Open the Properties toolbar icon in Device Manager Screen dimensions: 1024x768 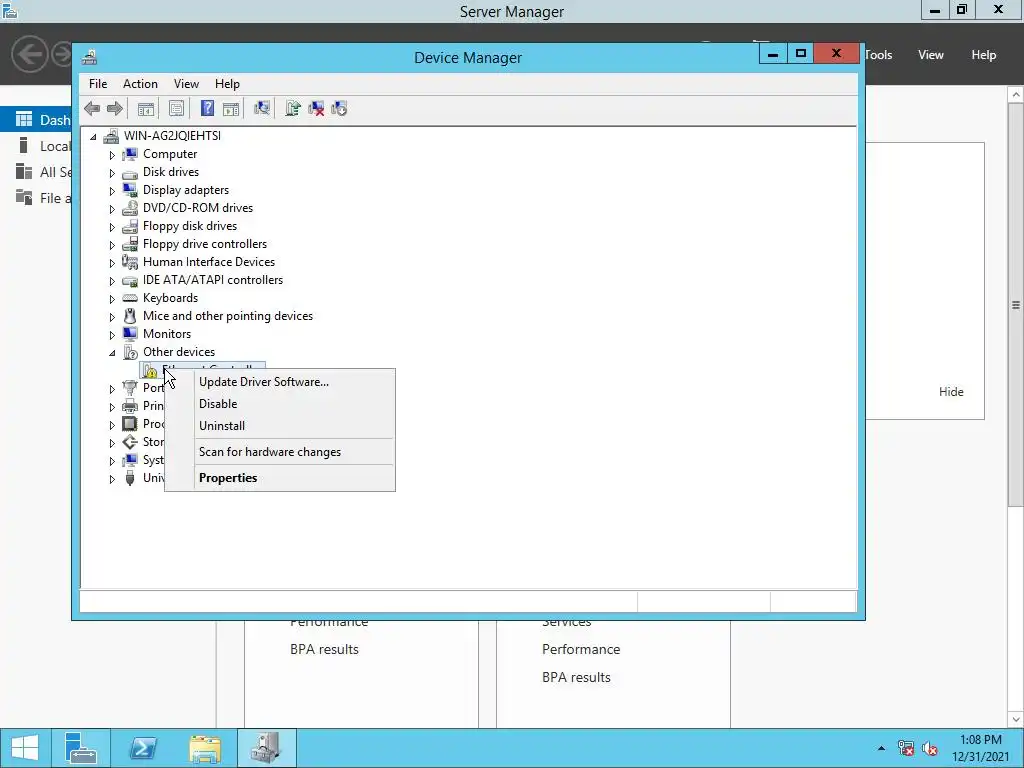click(176, 108)
